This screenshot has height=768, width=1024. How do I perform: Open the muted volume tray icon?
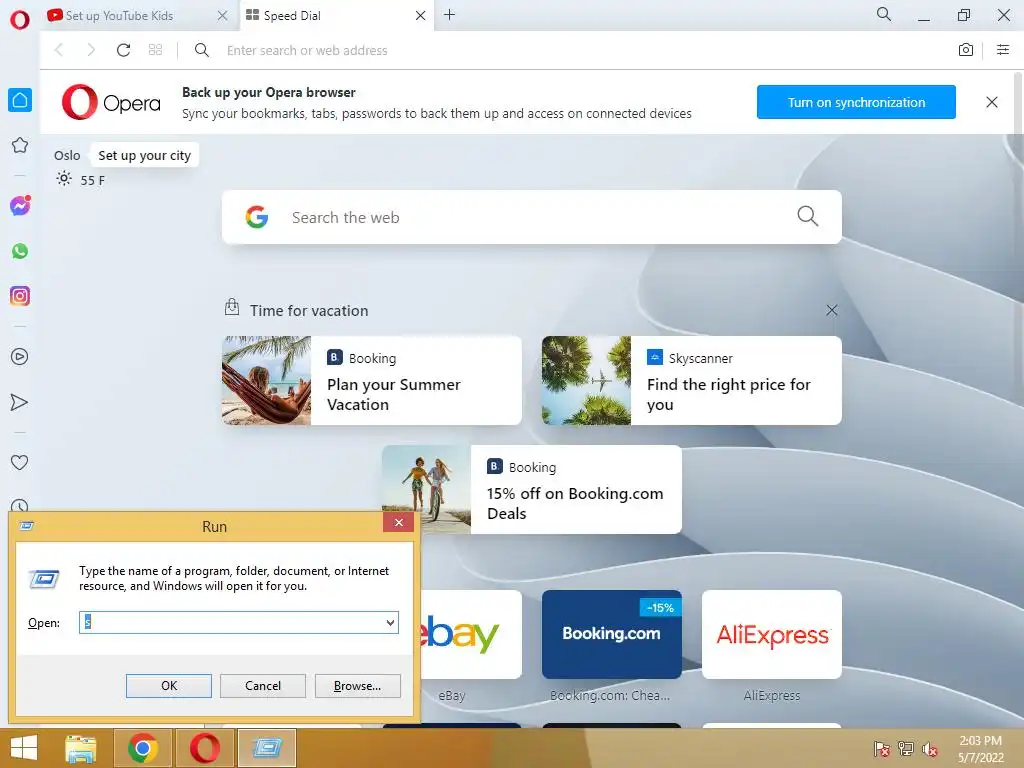click(929, 749)
